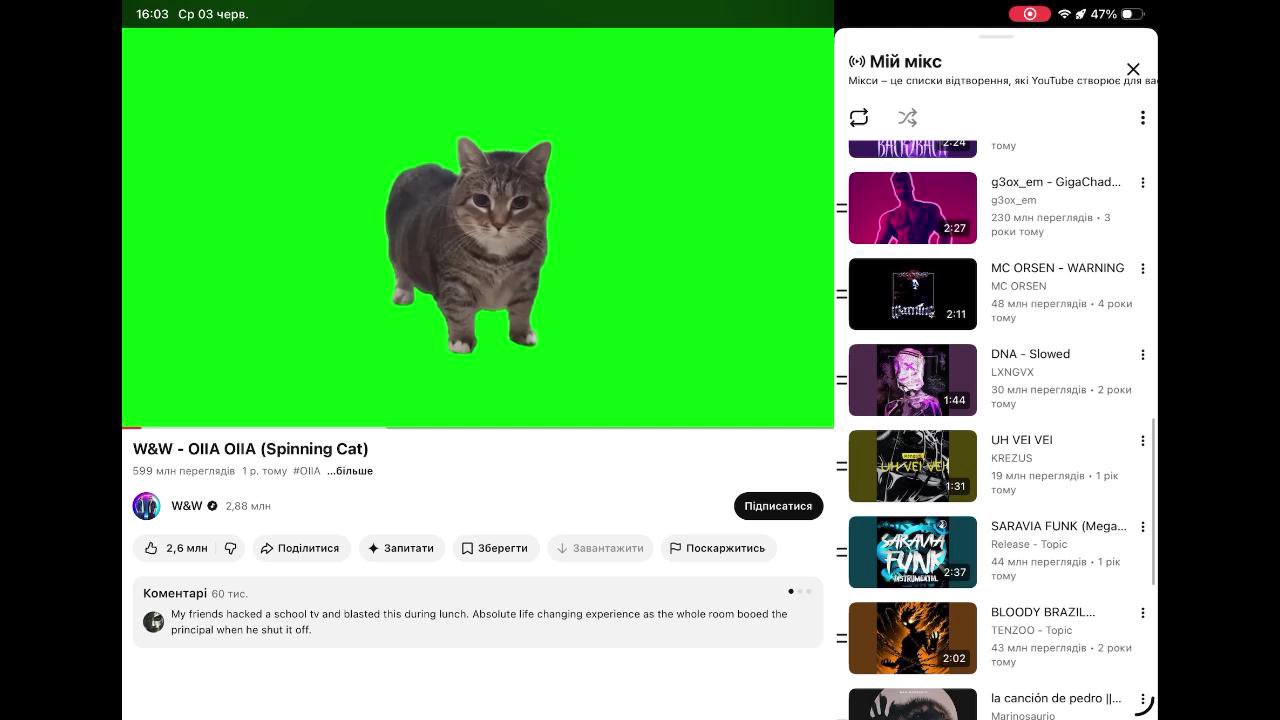Select the UH VEI VEI title

pos(1021,440)
